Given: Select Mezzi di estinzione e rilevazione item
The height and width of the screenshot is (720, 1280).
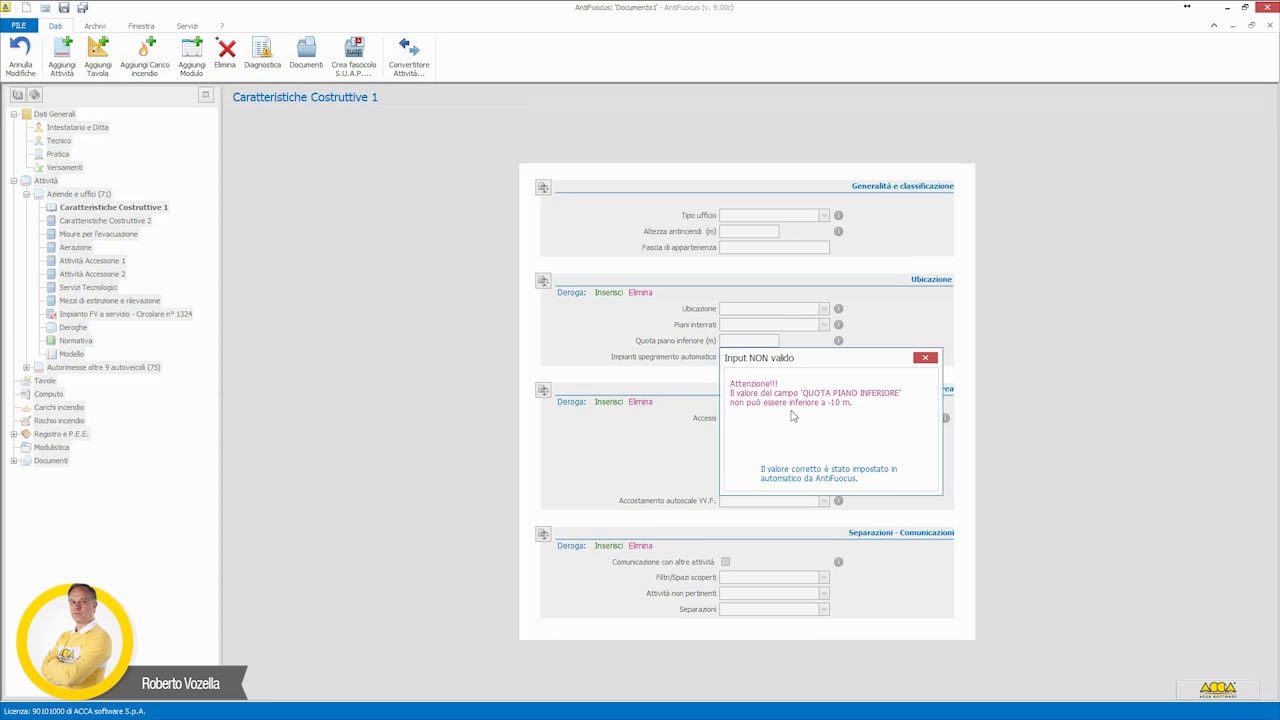Looking at the screenshot, I should (x=109, y=300).
